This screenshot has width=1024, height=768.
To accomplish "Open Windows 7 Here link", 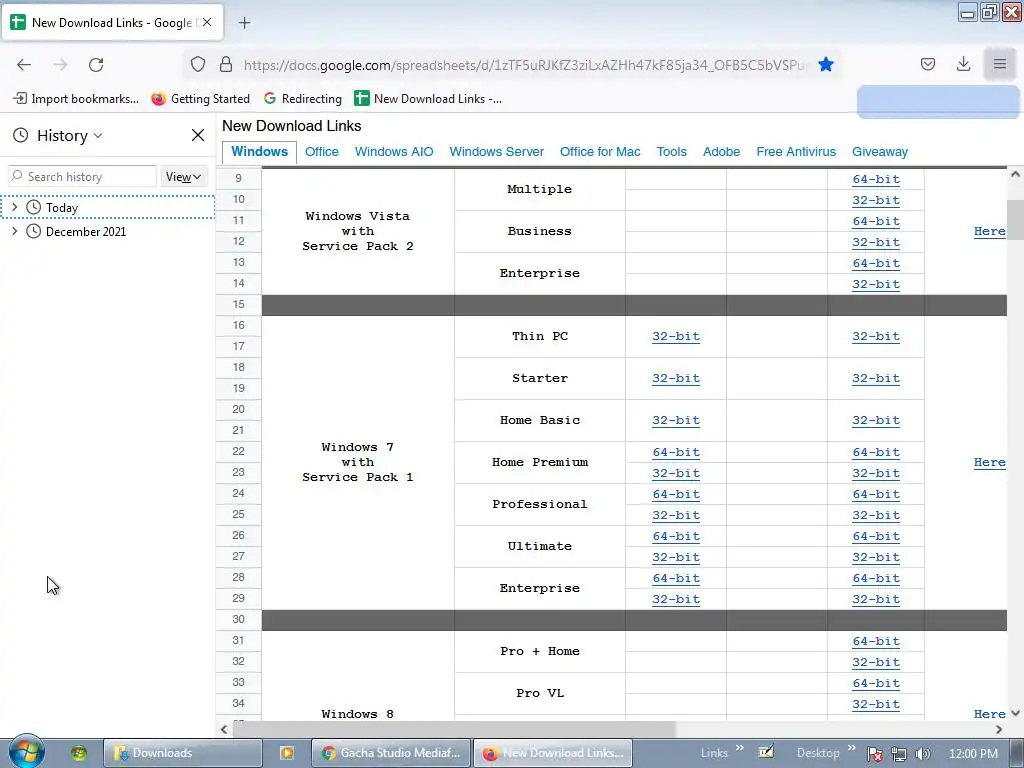I will [989, 462].
